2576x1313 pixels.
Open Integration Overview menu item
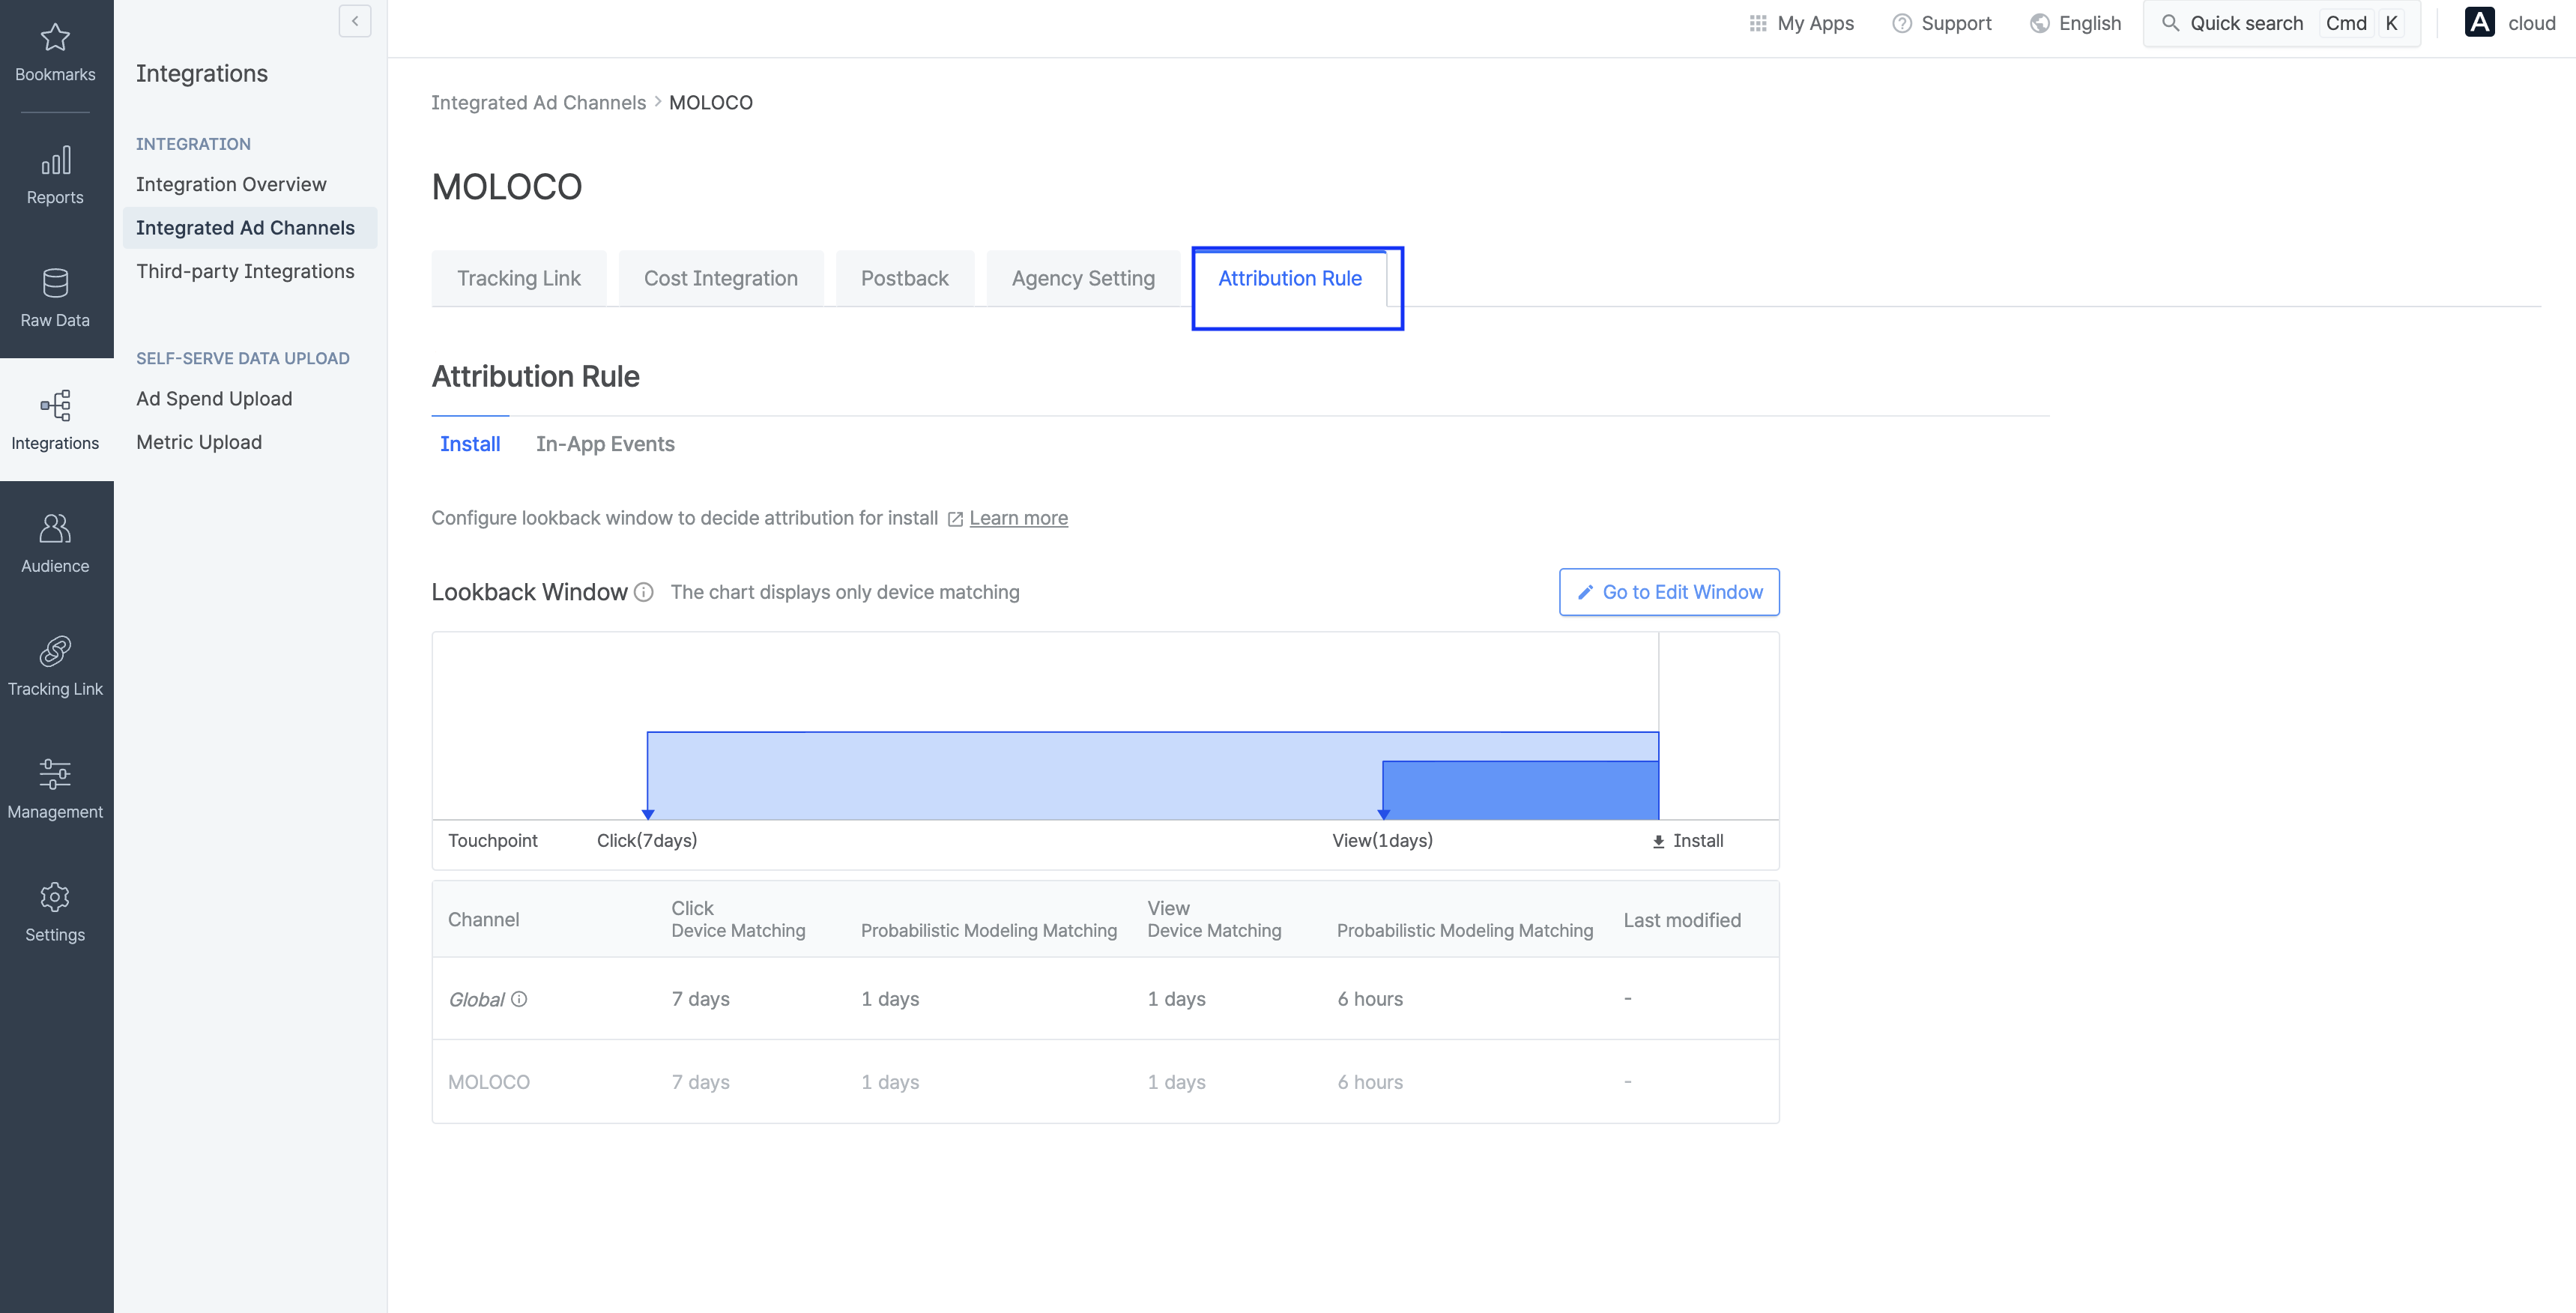(x=231, y=184)
